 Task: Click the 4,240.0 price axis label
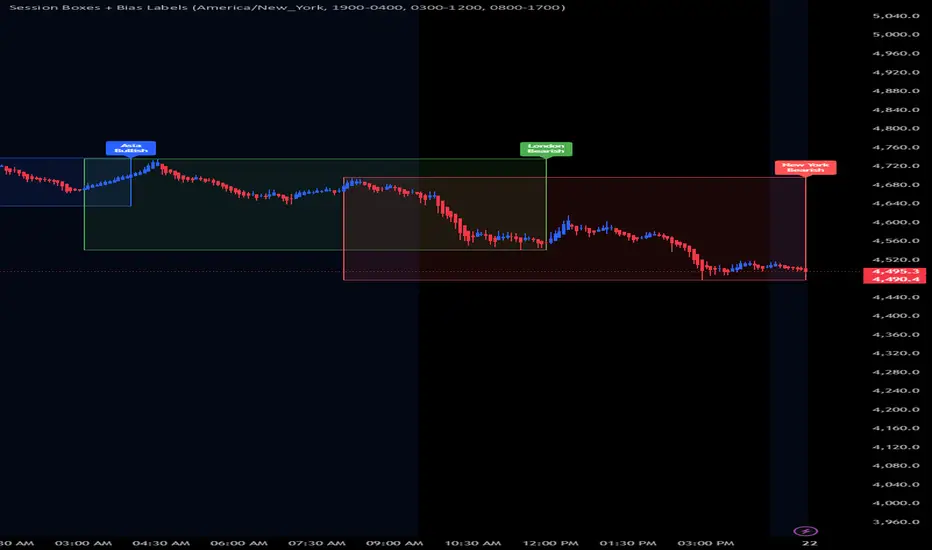coord(896,391)
